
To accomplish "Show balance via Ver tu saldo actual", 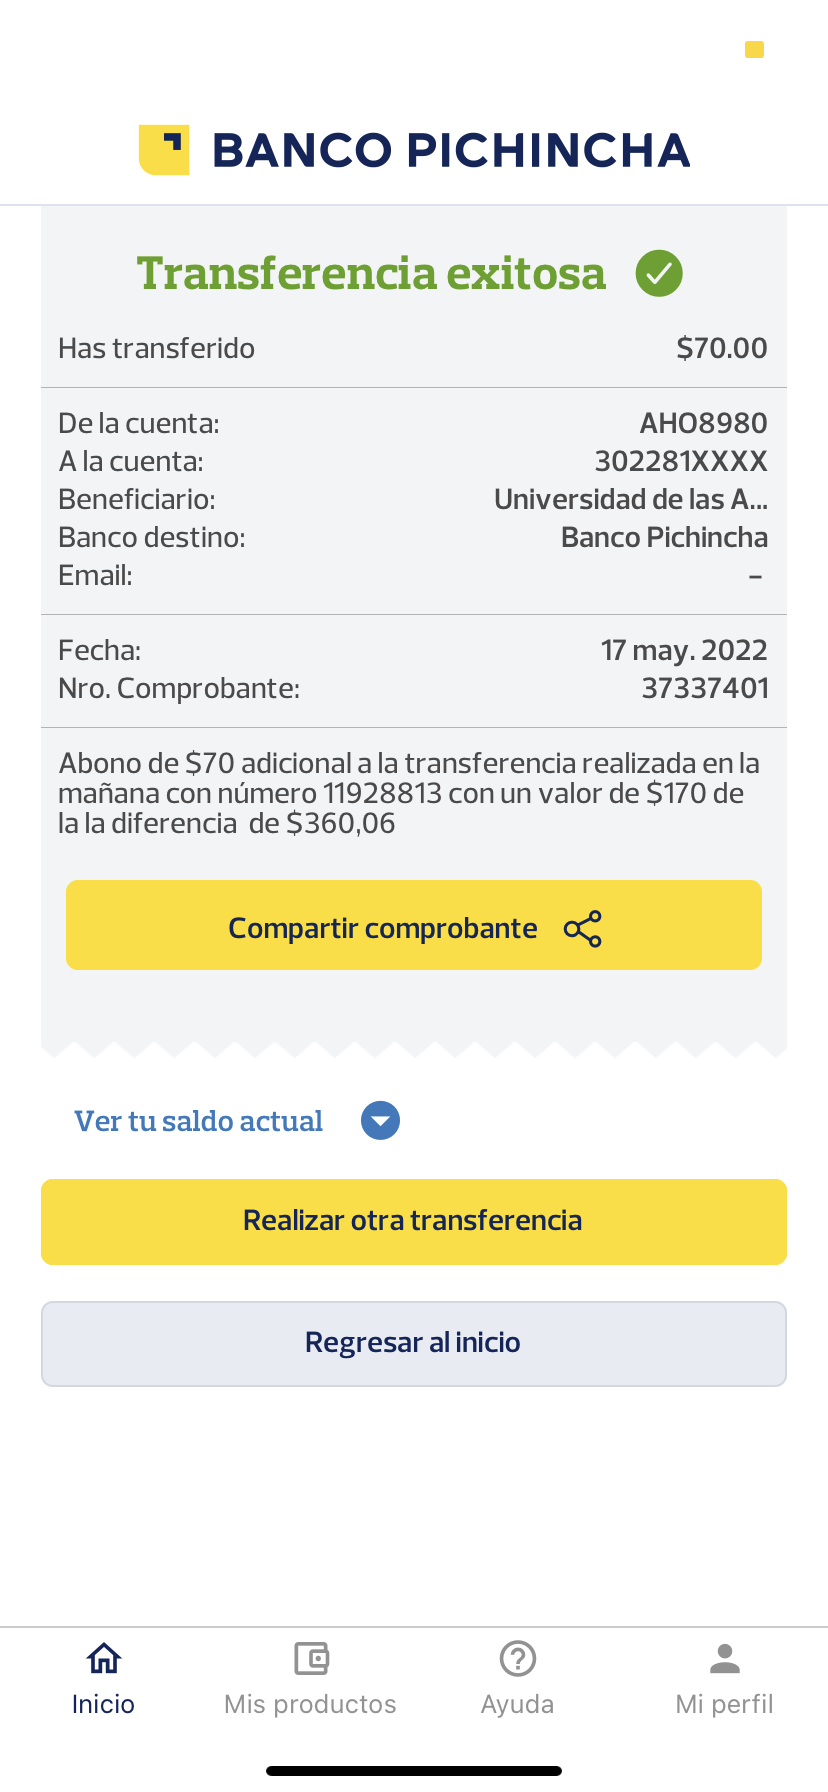I will tap(199, 1121).
